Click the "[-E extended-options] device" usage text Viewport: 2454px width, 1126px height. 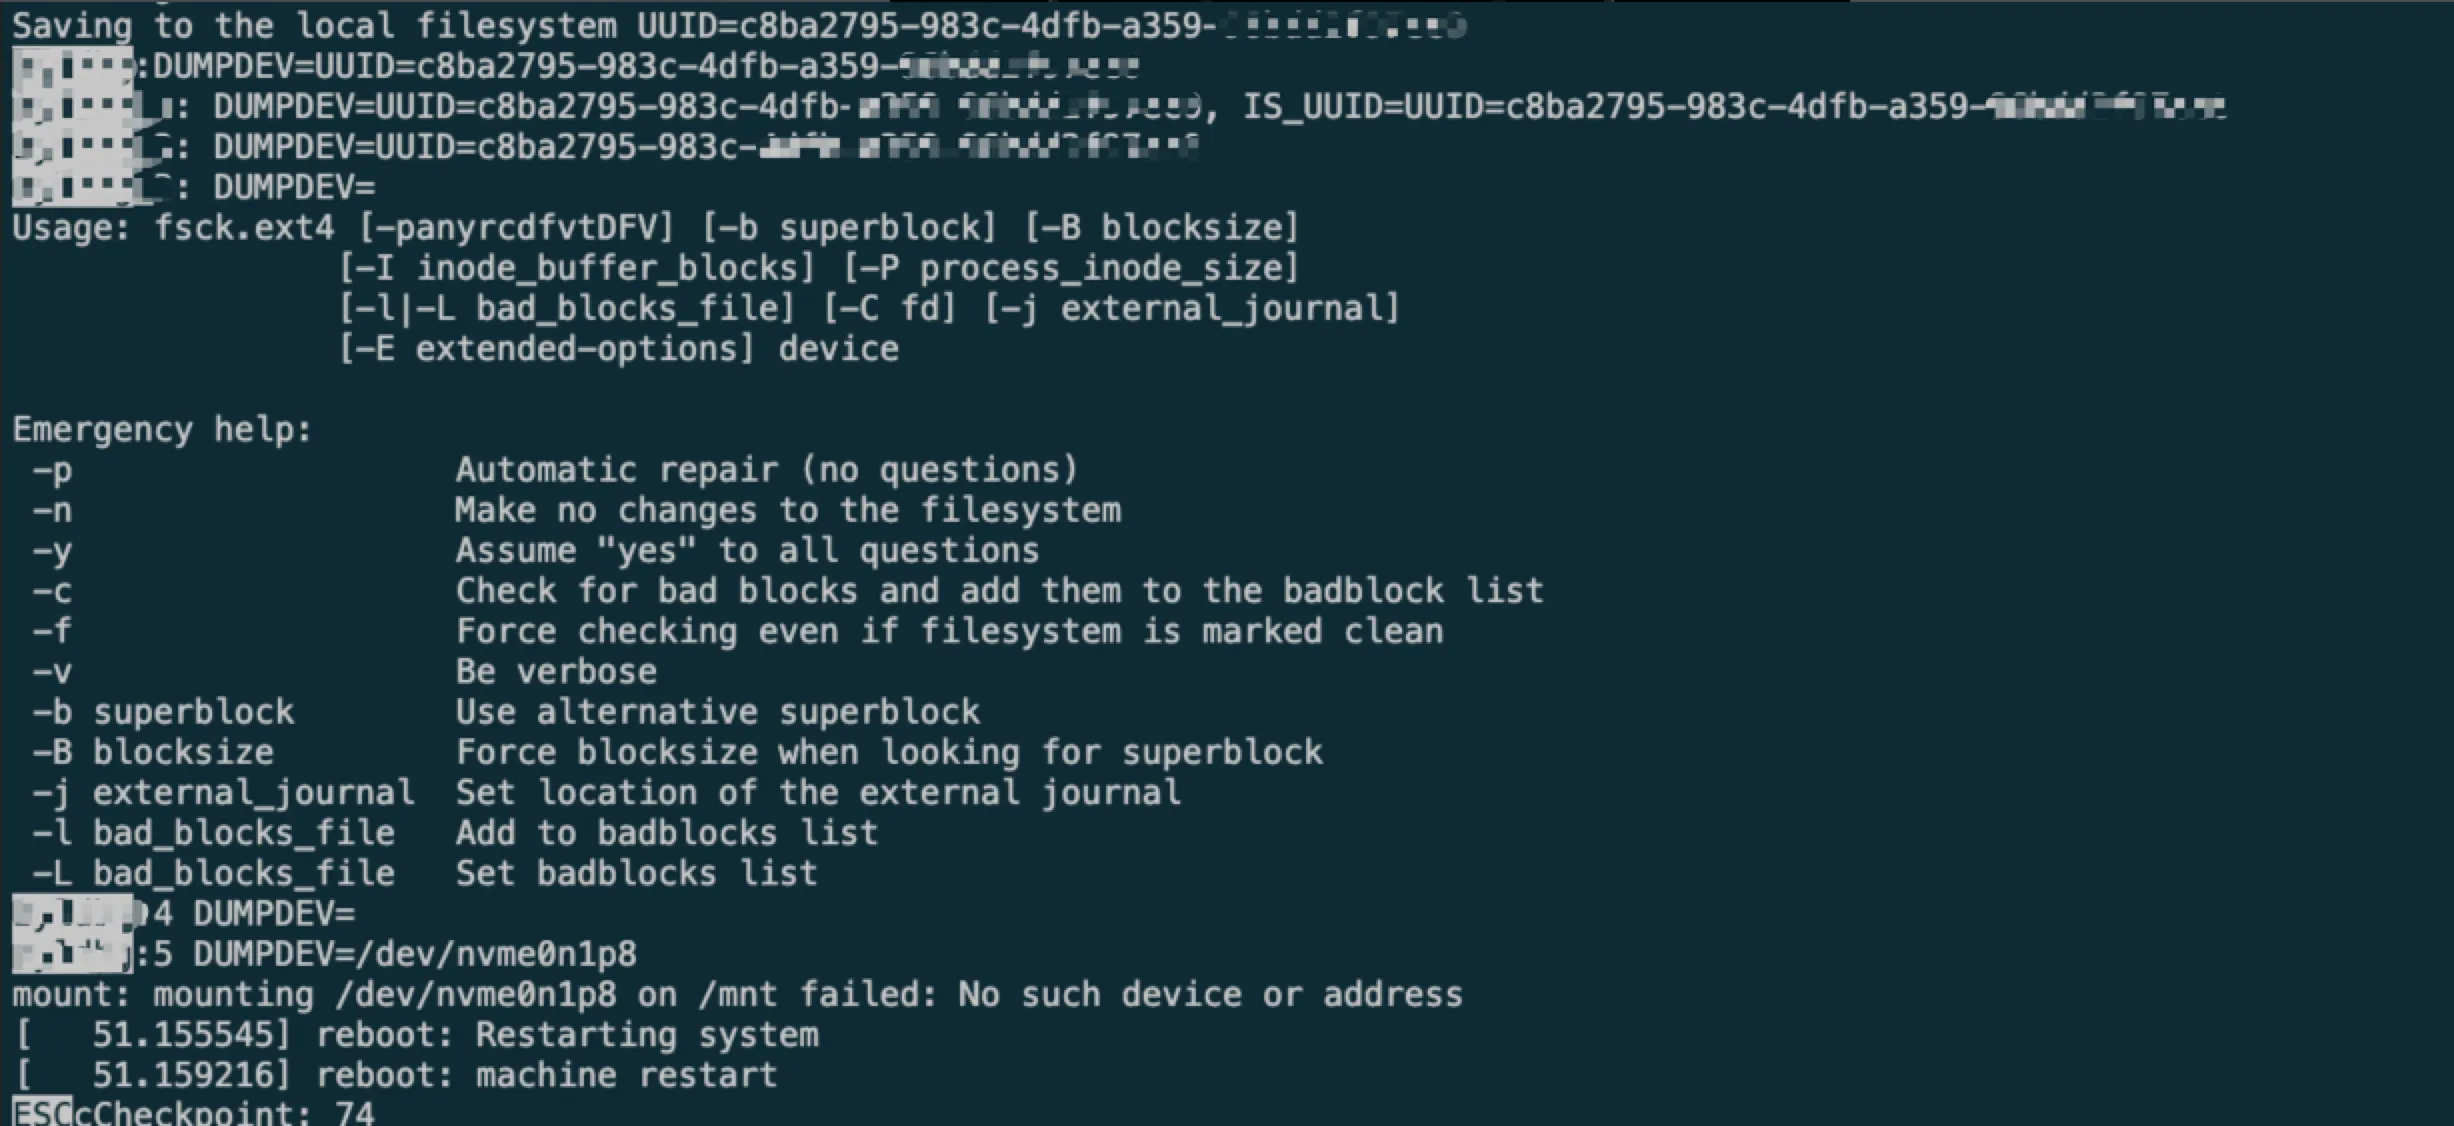(618, 349)
